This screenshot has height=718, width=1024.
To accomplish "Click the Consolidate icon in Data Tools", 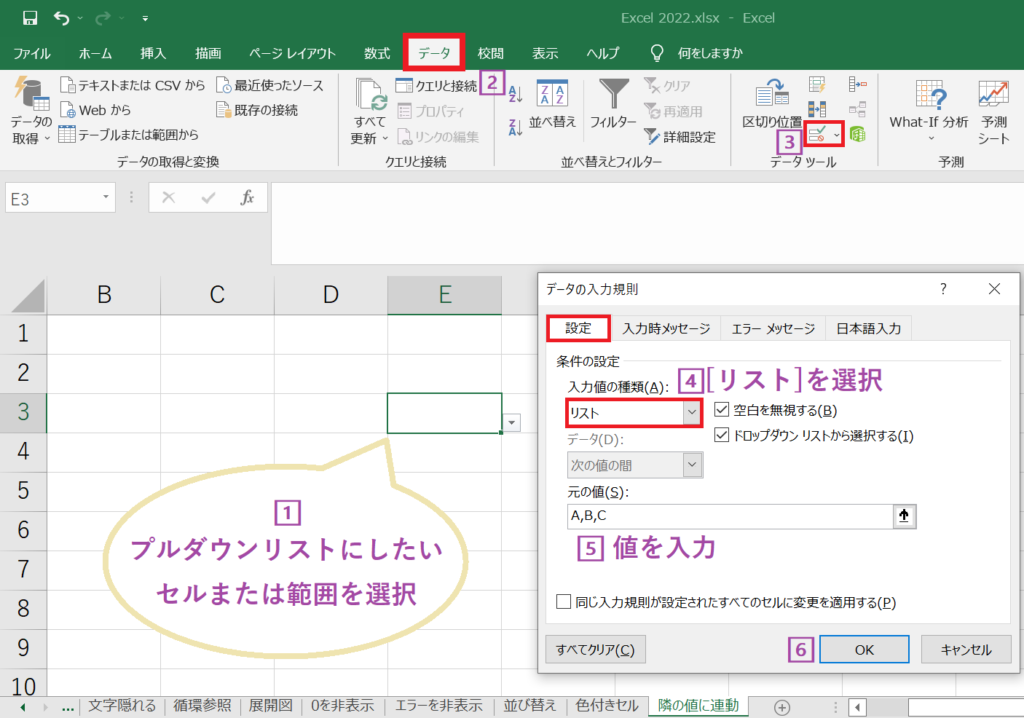I will 857,84.
